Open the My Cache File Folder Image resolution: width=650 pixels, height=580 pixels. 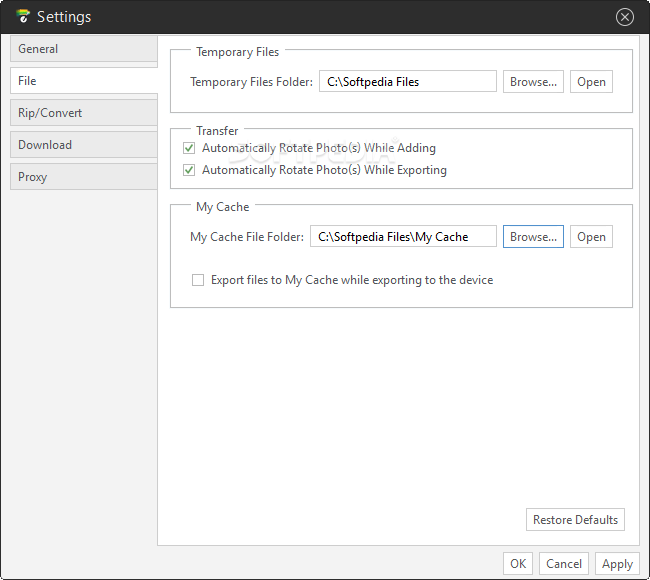point(591,237)
